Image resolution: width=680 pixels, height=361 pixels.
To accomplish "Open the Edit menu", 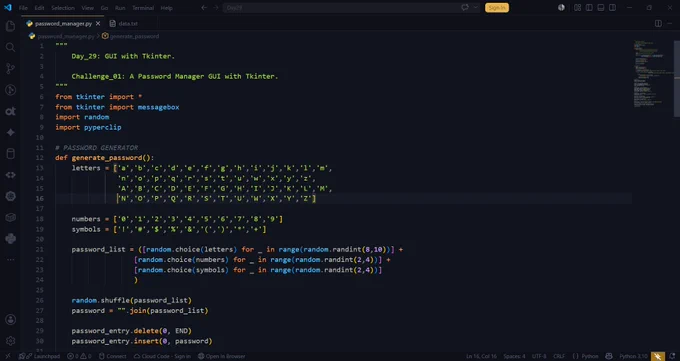I will (39, 8).
